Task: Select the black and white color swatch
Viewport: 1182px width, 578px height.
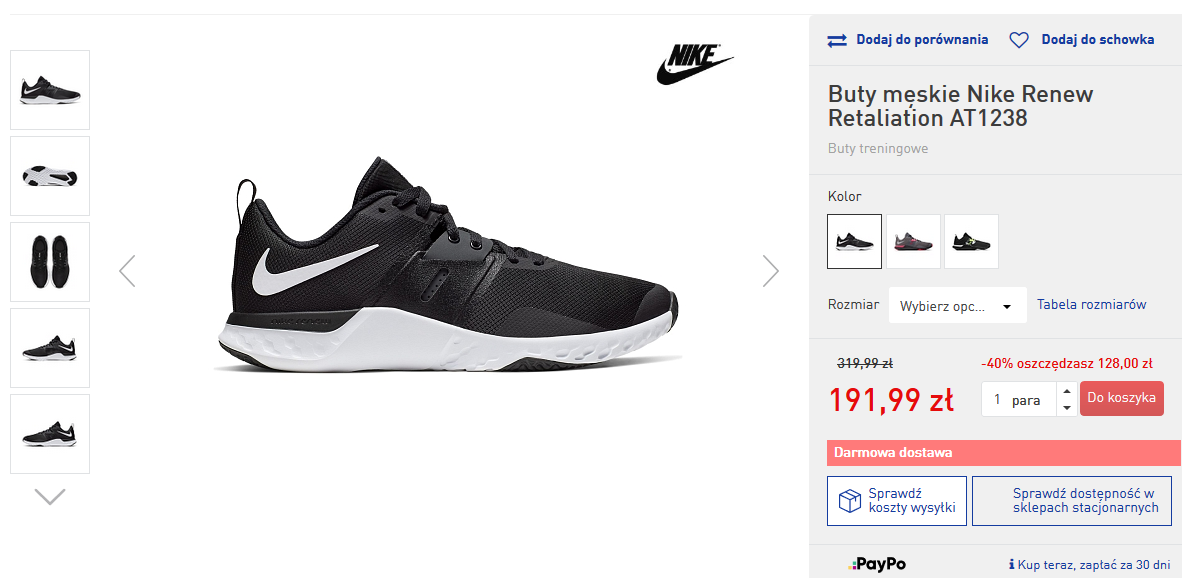Action: 854,241
